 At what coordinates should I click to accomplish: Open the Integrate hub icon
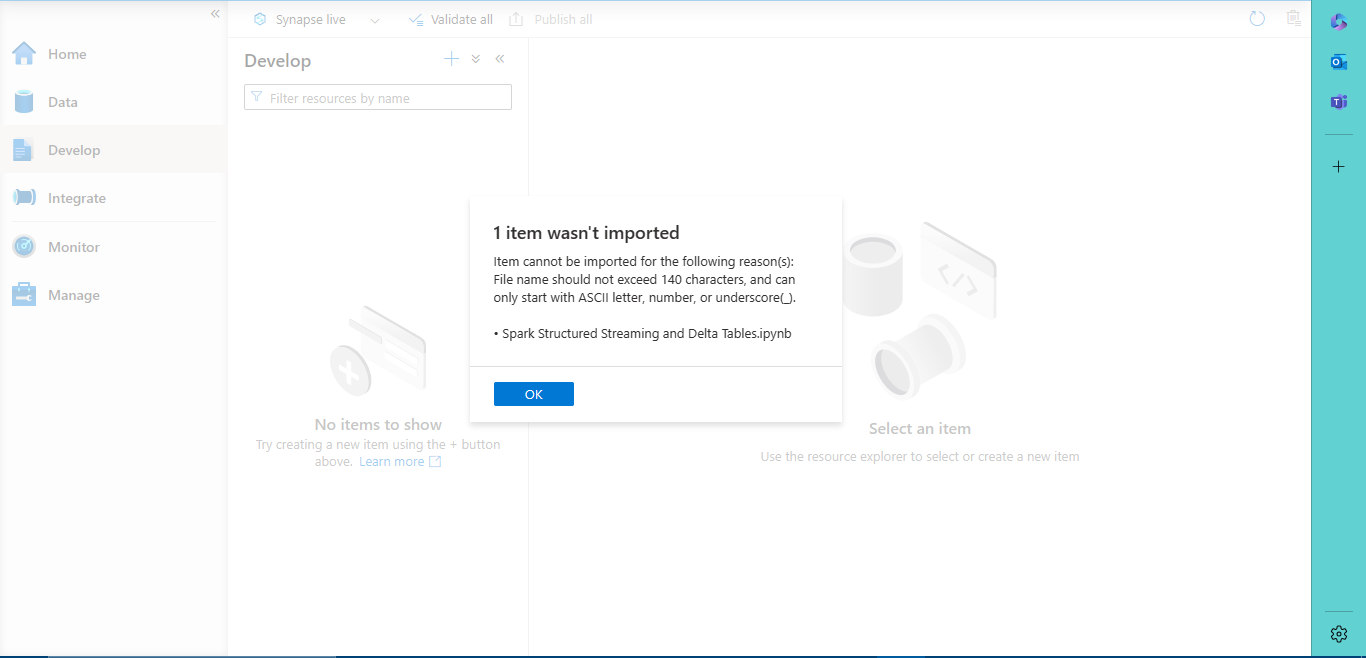tap(24, 198)
